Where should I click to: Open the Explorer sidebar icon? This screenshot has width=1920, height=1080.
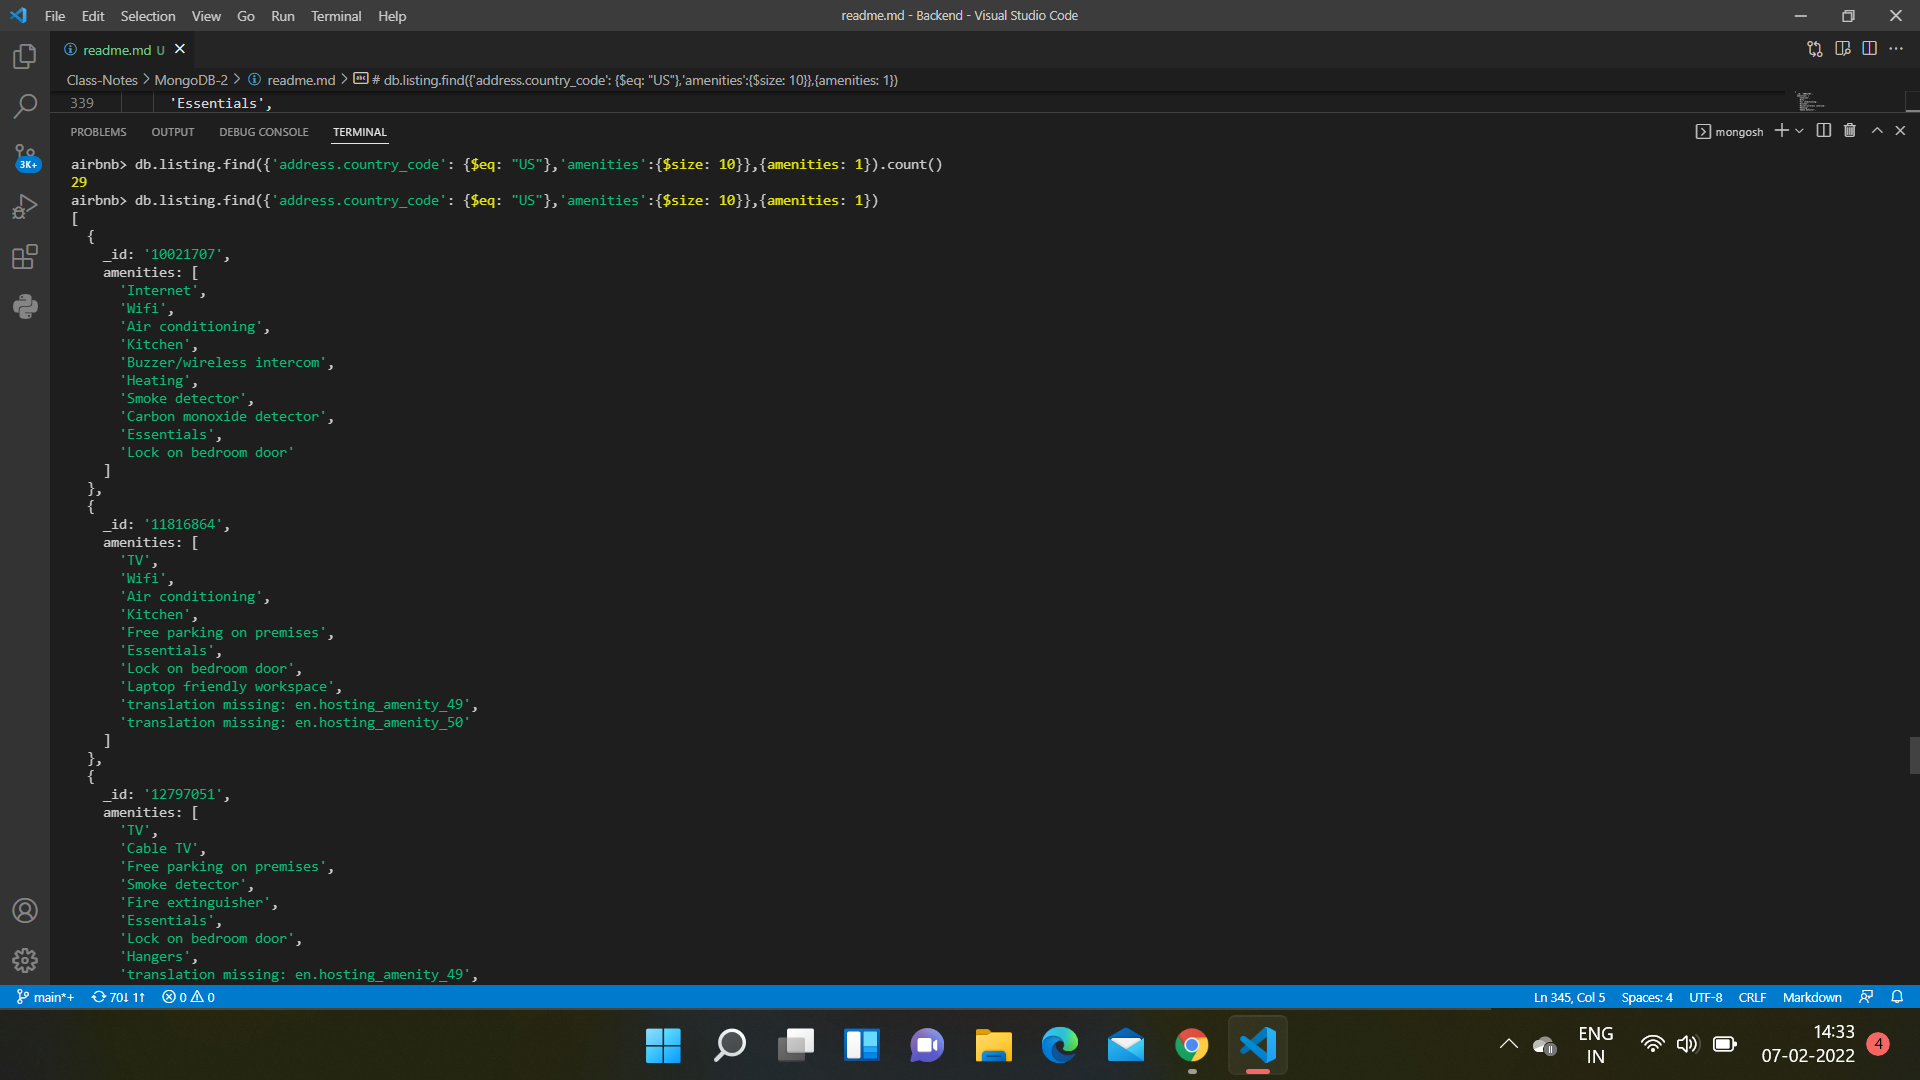tap(24, 57)
